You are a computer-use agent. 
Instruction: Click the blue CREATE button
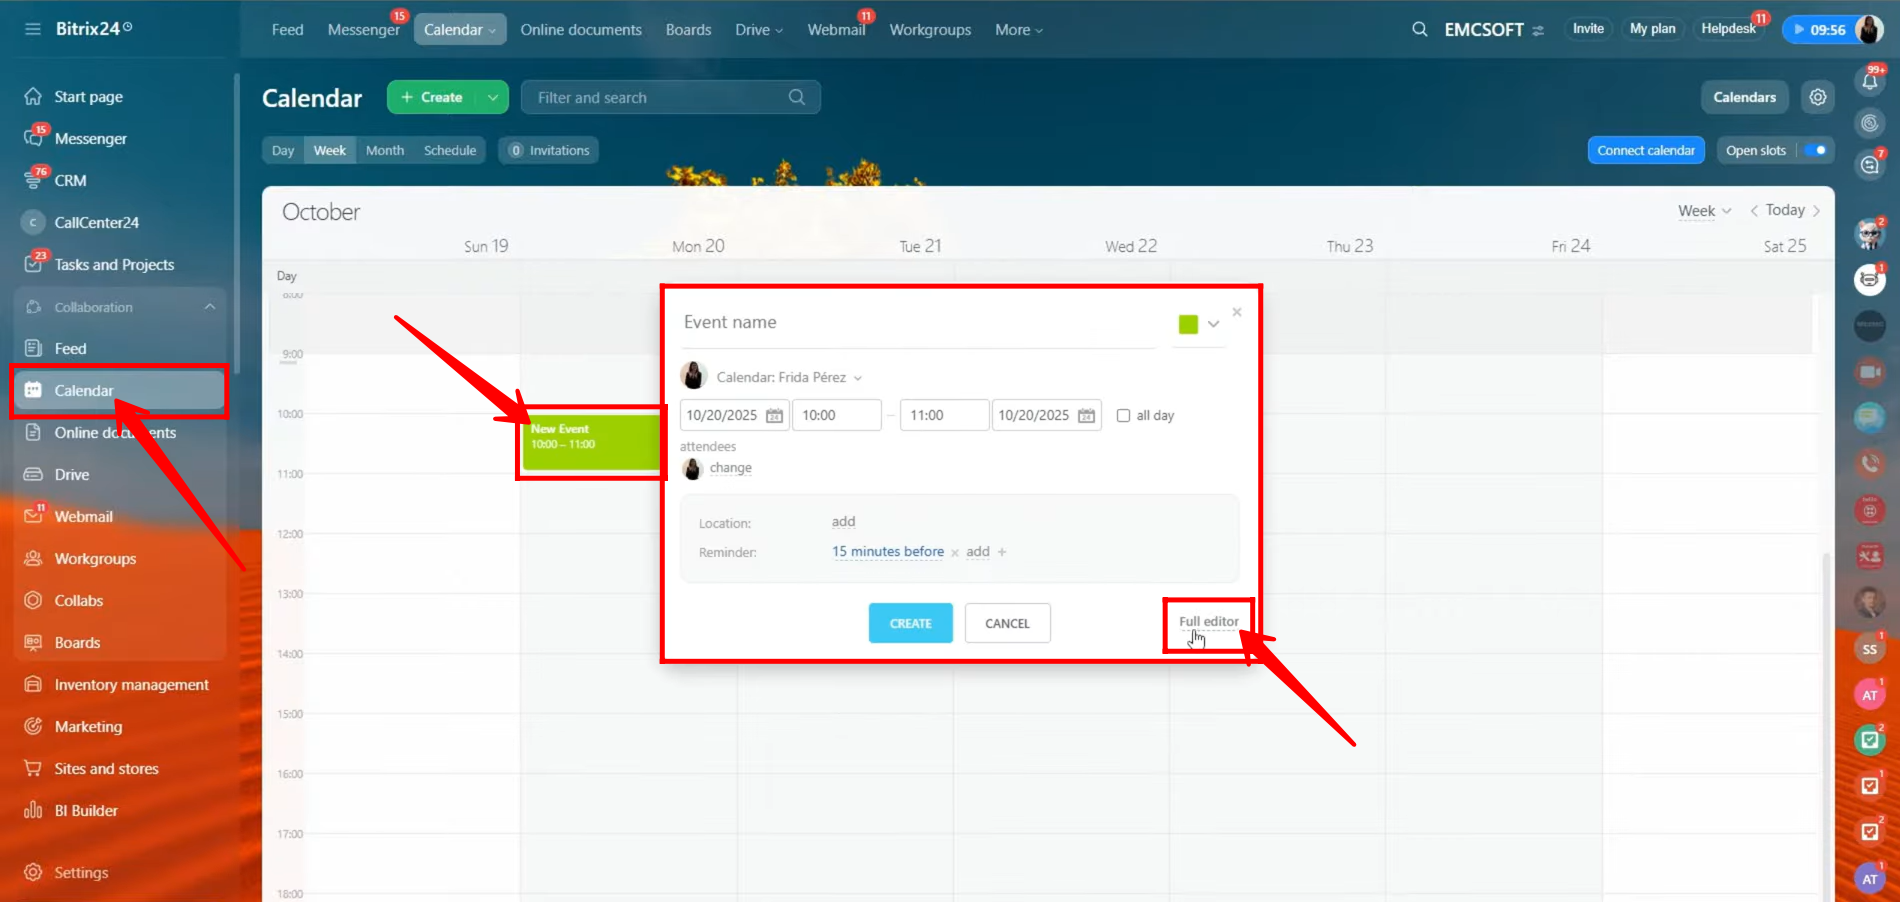(910, 623)
